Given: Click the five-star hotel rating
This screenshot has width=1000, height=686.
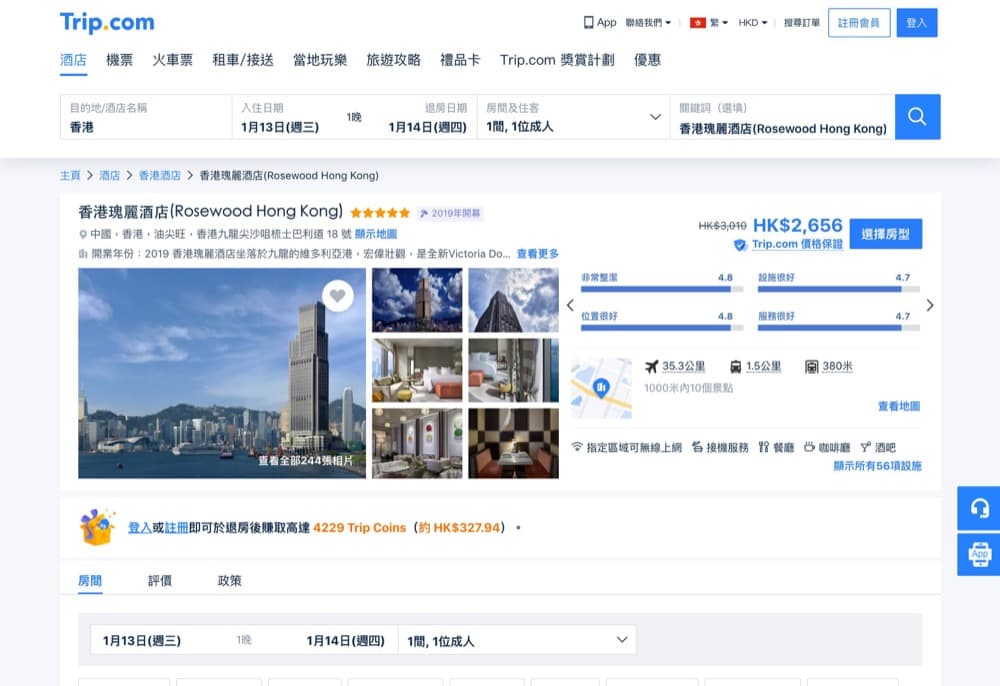Looking at the screenshot, I should (x=380, y=213).
